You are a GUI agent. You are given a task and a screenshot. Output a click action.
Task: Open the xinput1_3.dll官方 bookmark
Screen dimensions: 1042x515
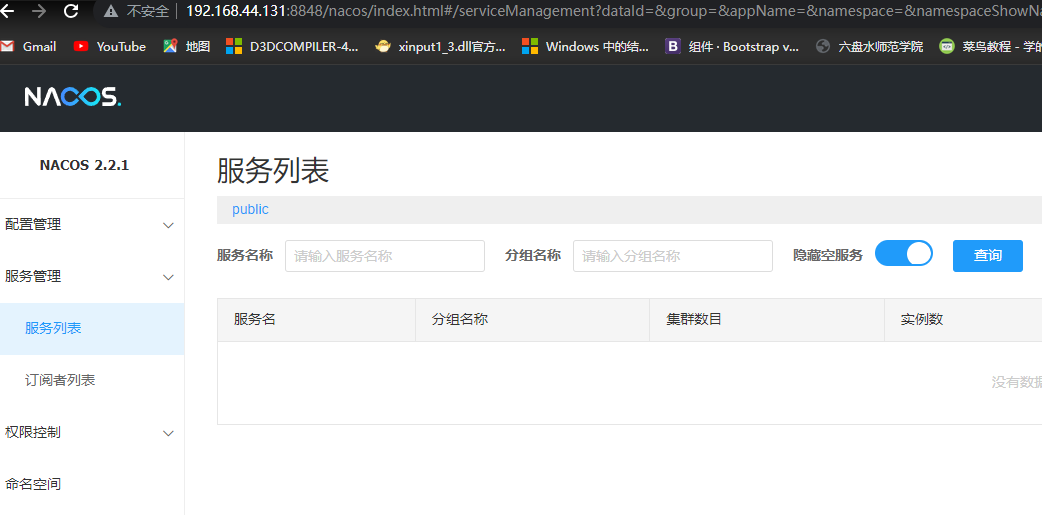coord(440,47)
